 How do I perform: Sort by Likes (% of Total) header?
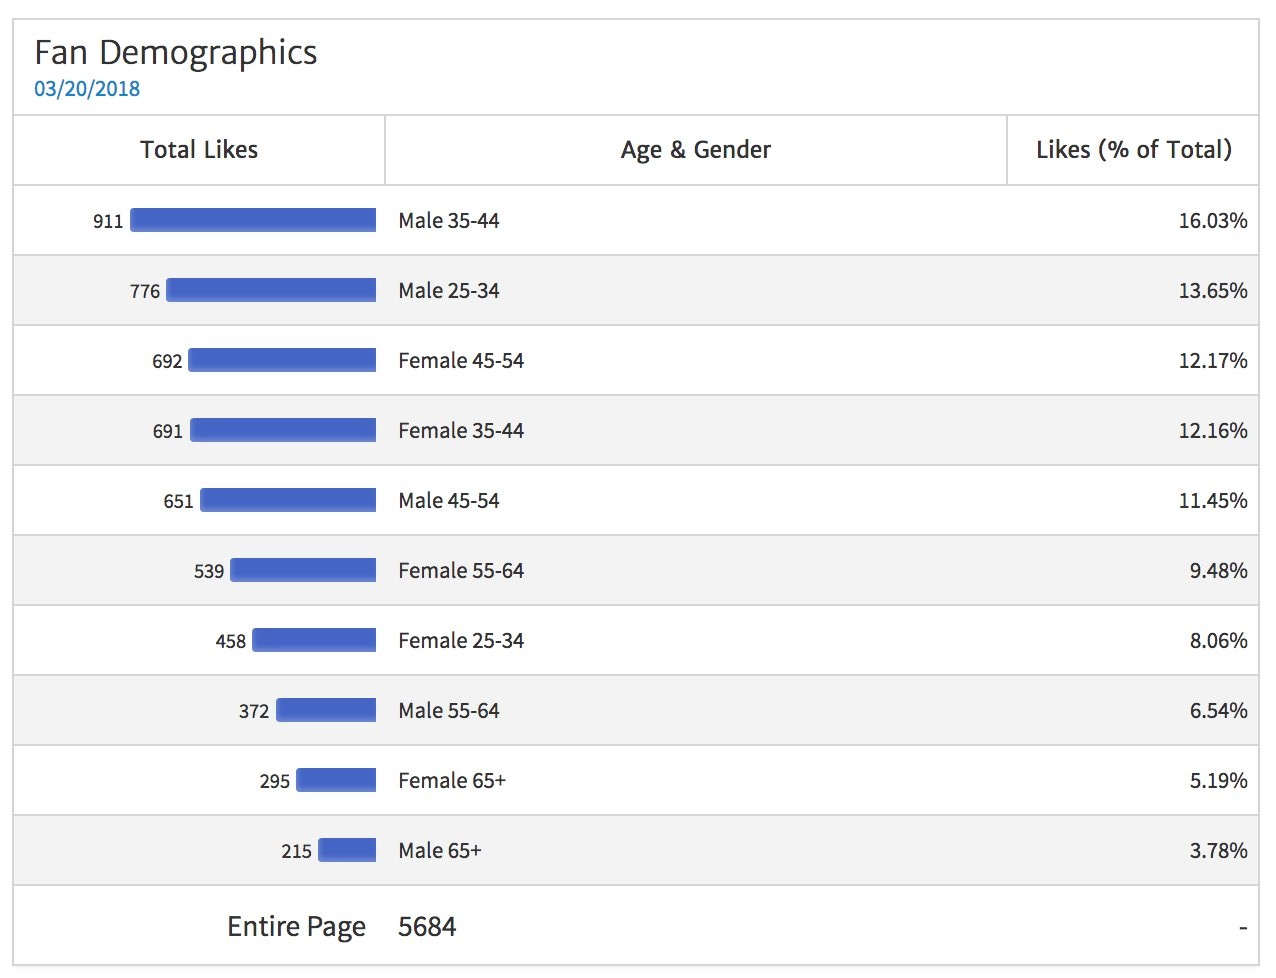[1133, 150]
